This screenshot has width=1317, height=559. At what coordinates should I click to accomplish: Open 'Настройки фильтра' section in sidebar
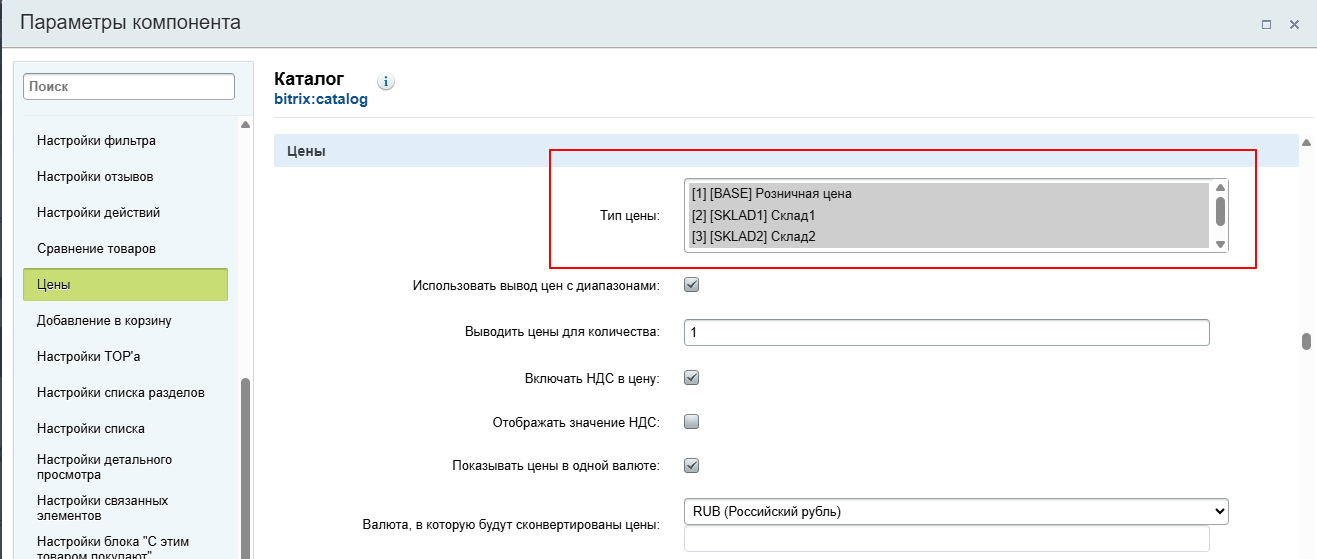point(96,141)
